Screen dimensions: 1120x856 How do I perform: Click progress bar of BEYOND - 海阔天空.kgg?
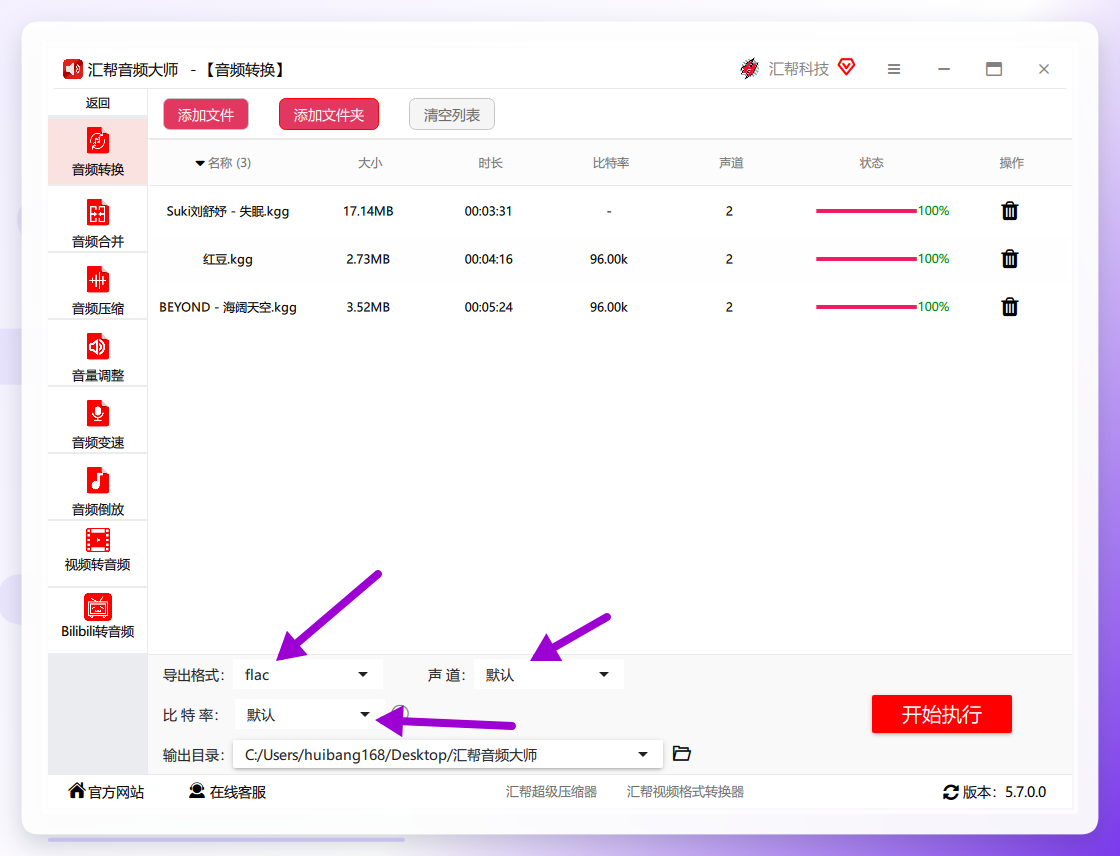coord(866,307)
